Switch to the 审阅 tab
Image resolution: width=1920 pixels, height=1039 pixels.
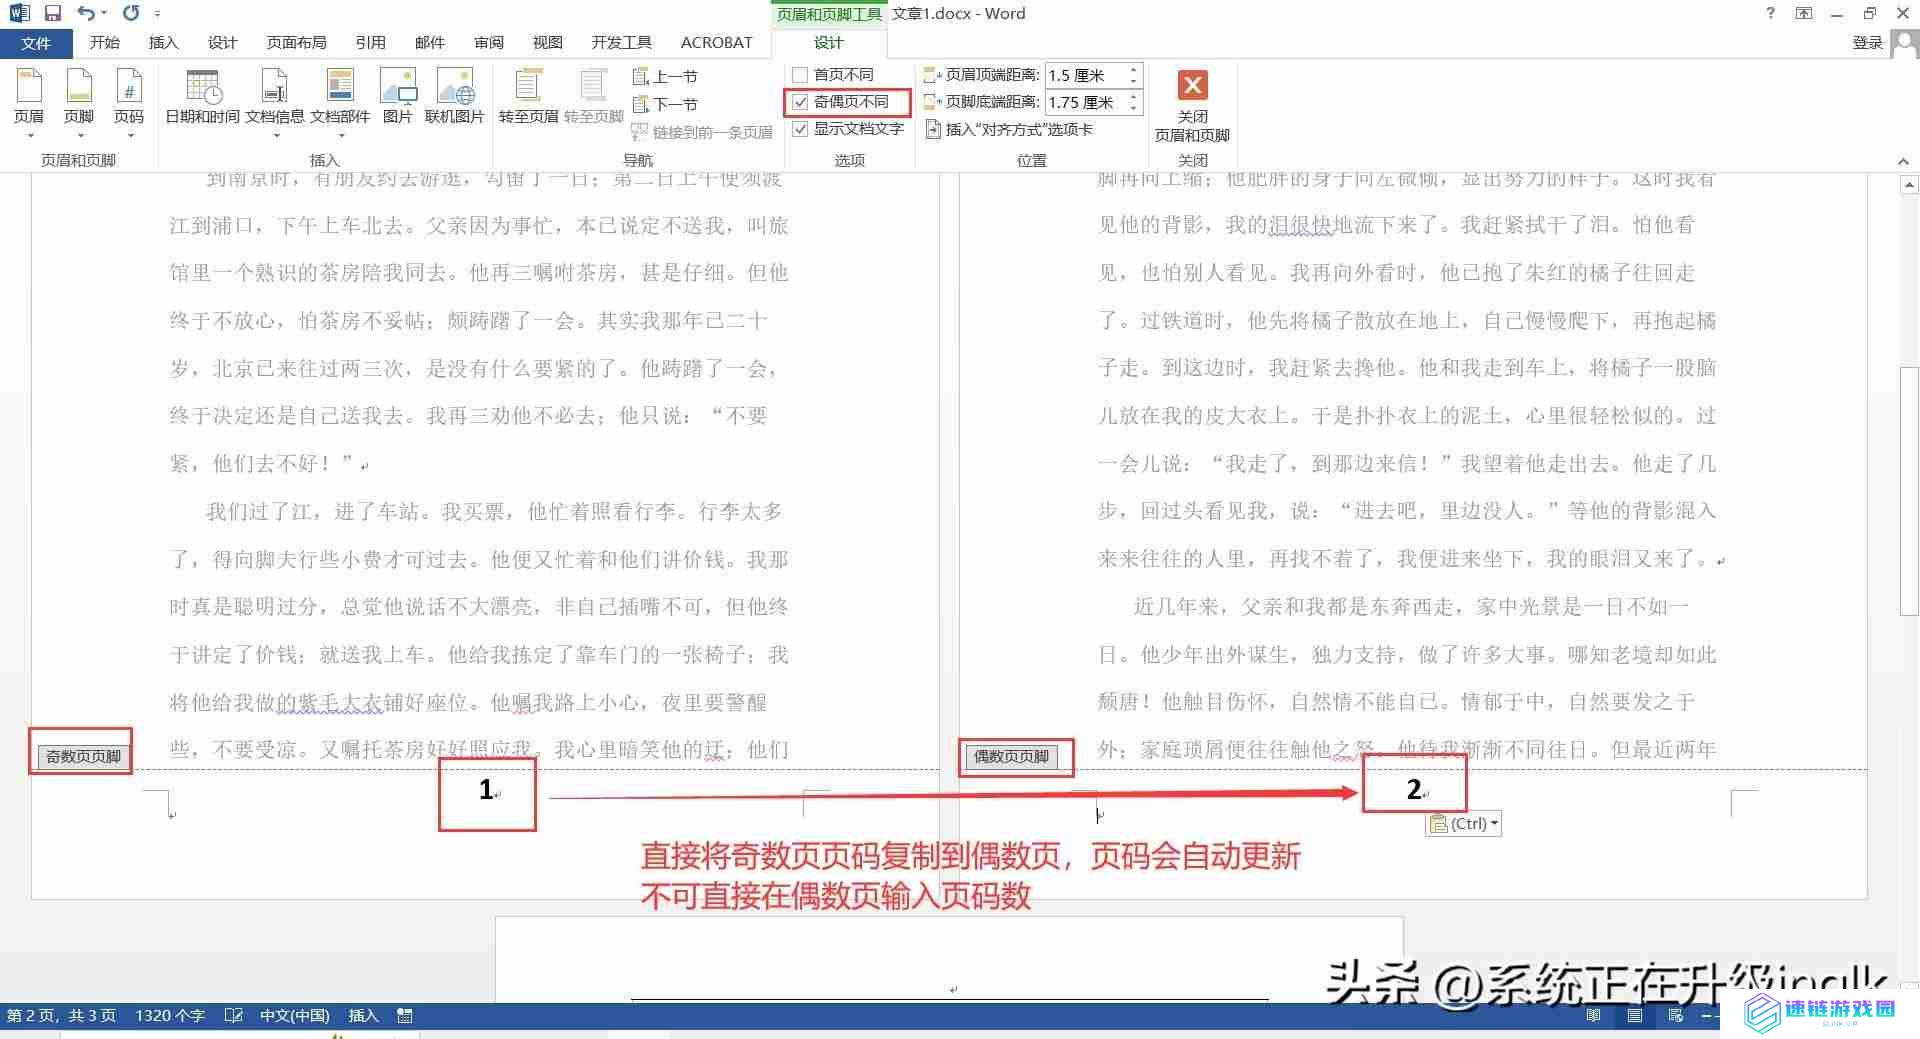point(489,43)
